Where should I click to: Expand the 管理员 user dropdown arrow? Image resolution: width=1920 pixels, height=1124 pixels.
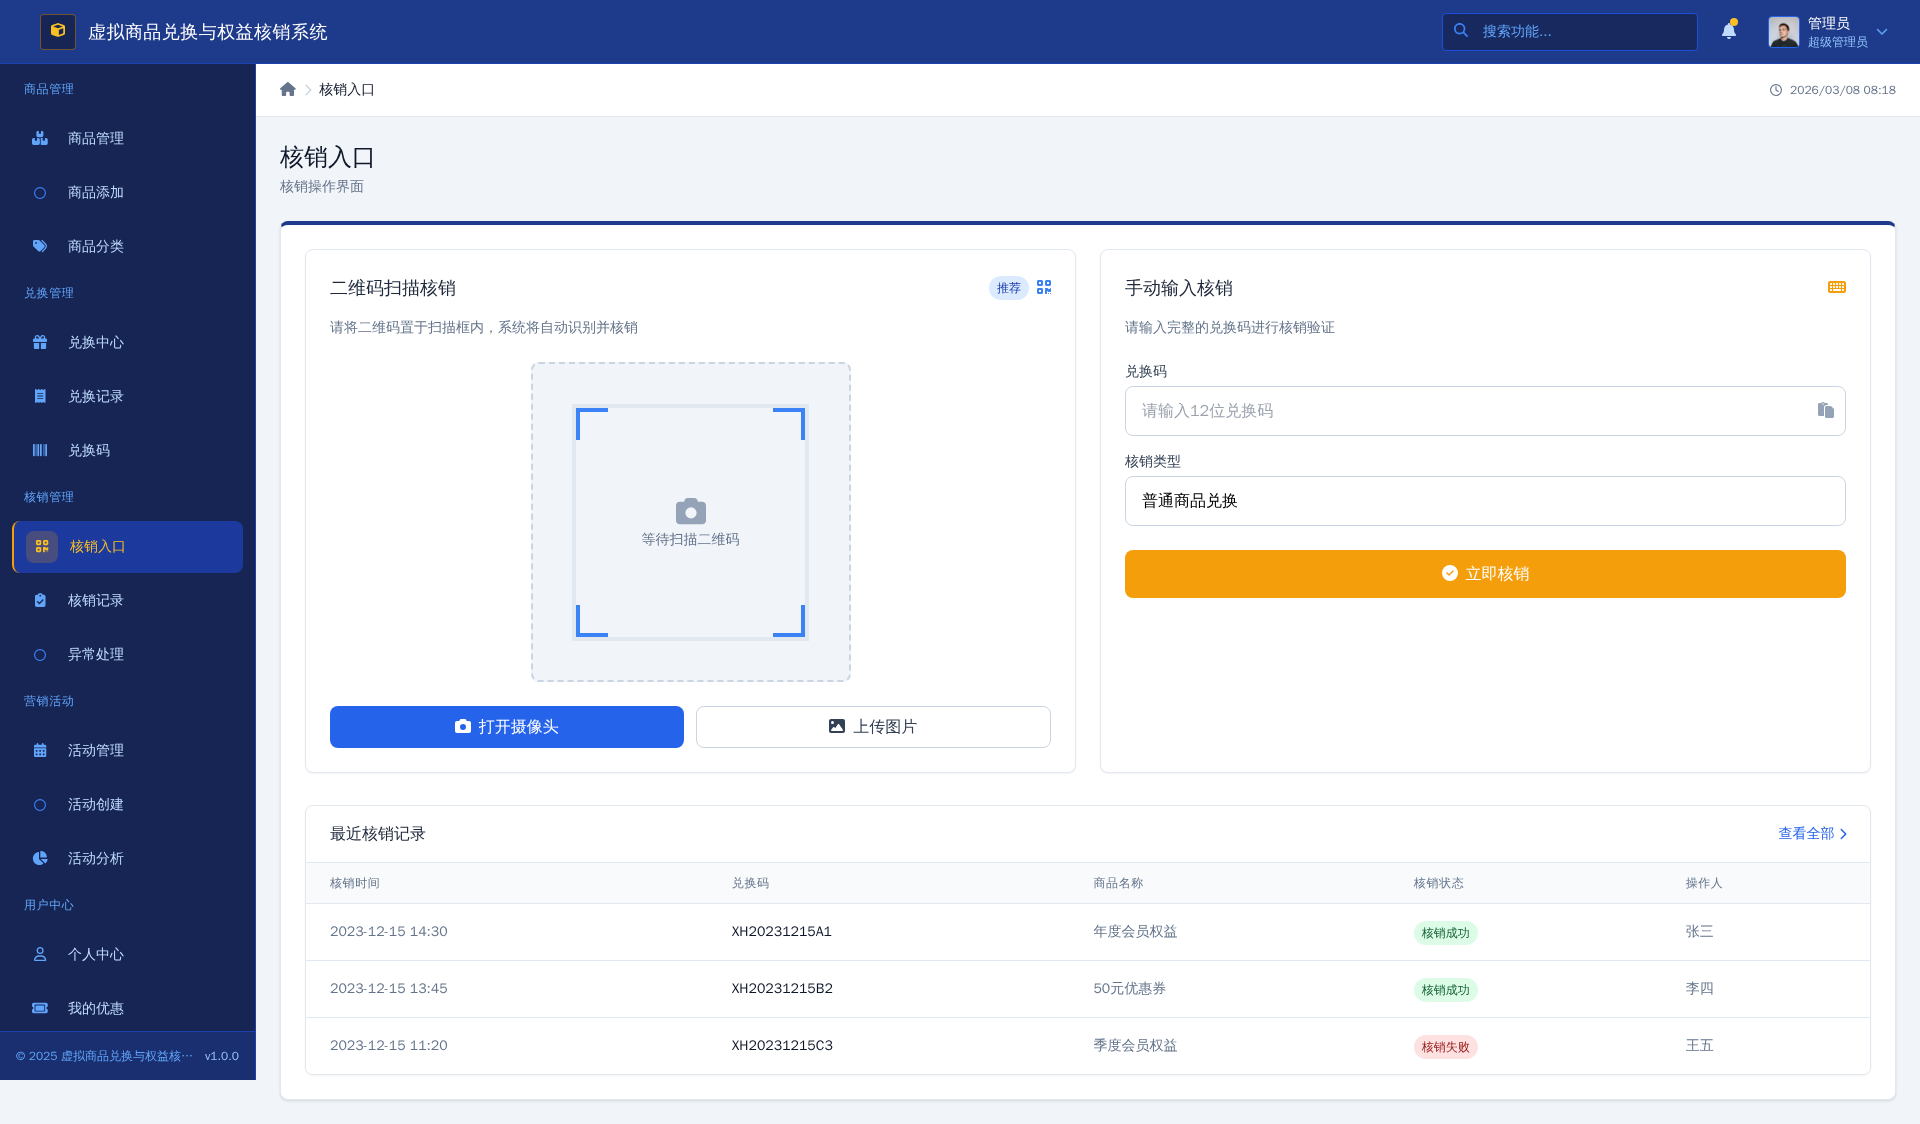(1882, 32)
